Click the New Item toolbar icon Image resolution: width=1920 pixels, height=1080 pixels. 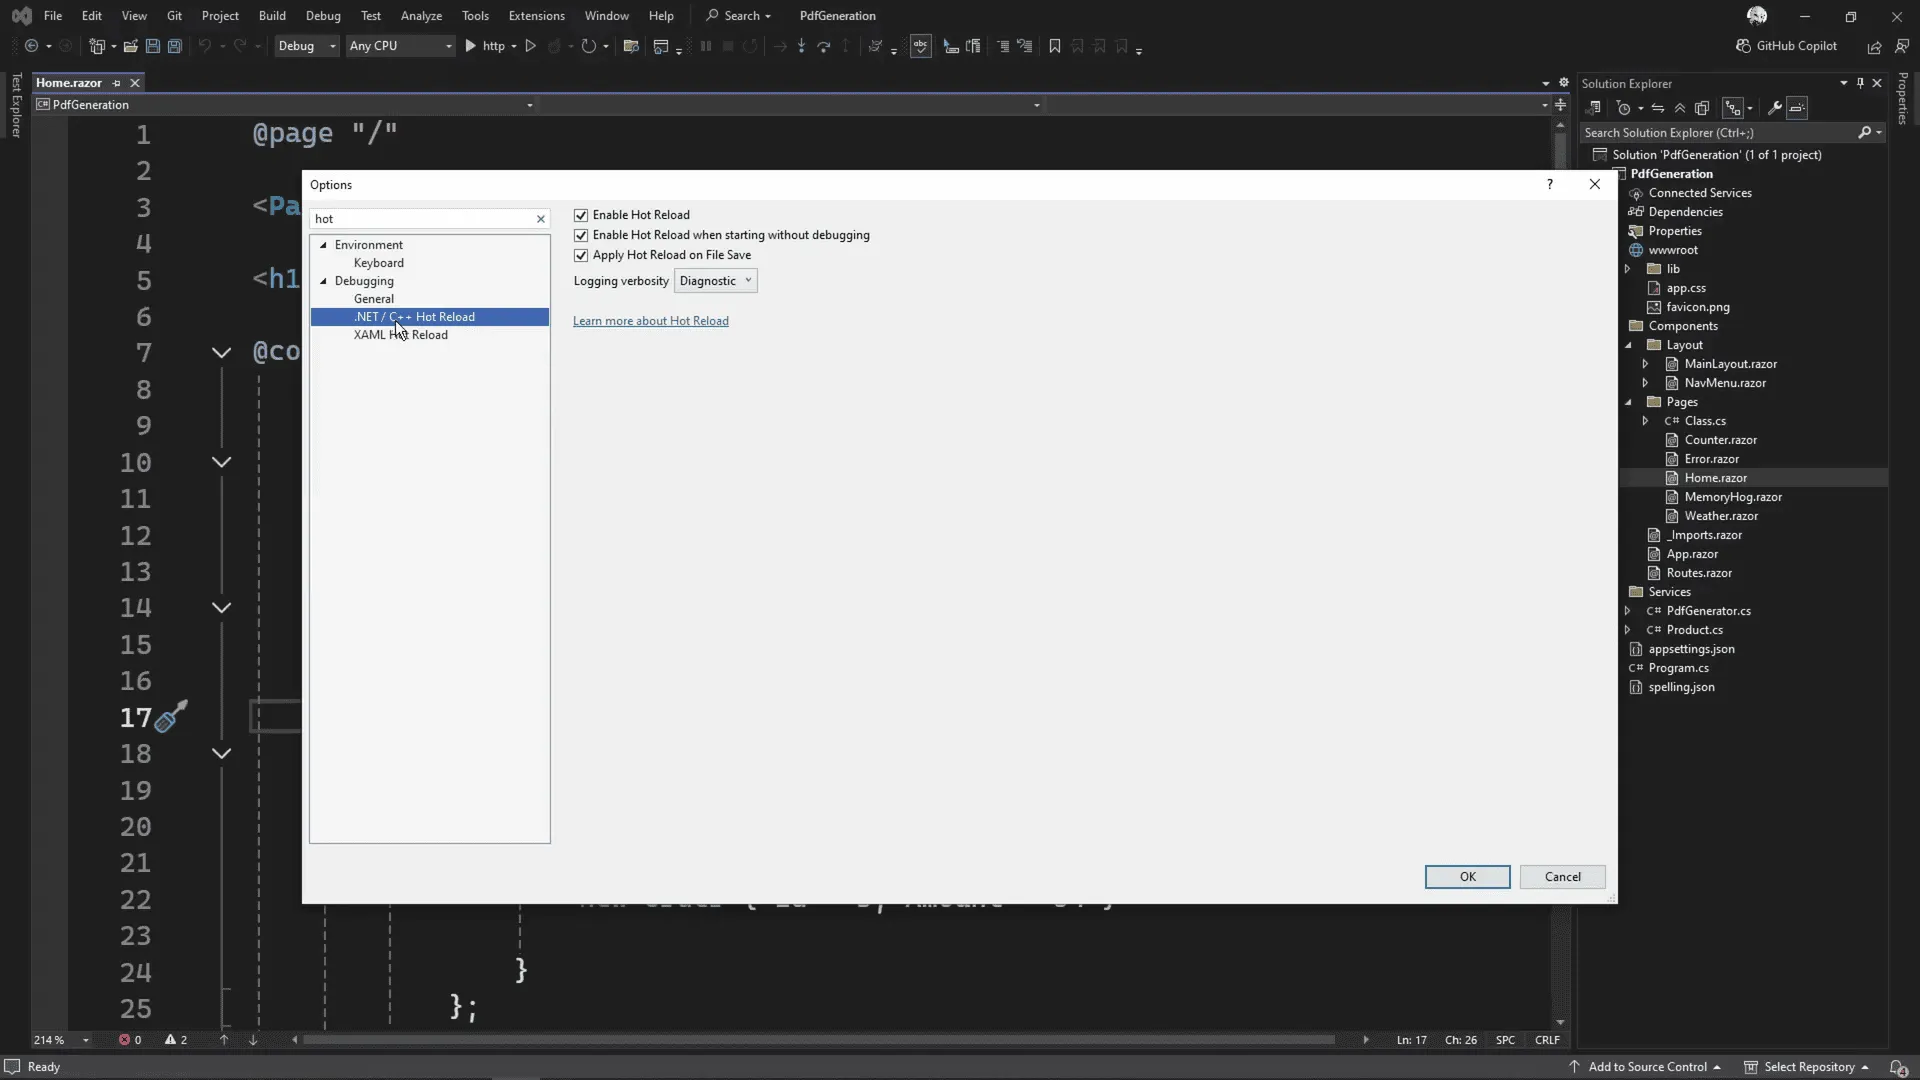pyautogui.click(x=97, y=46)
